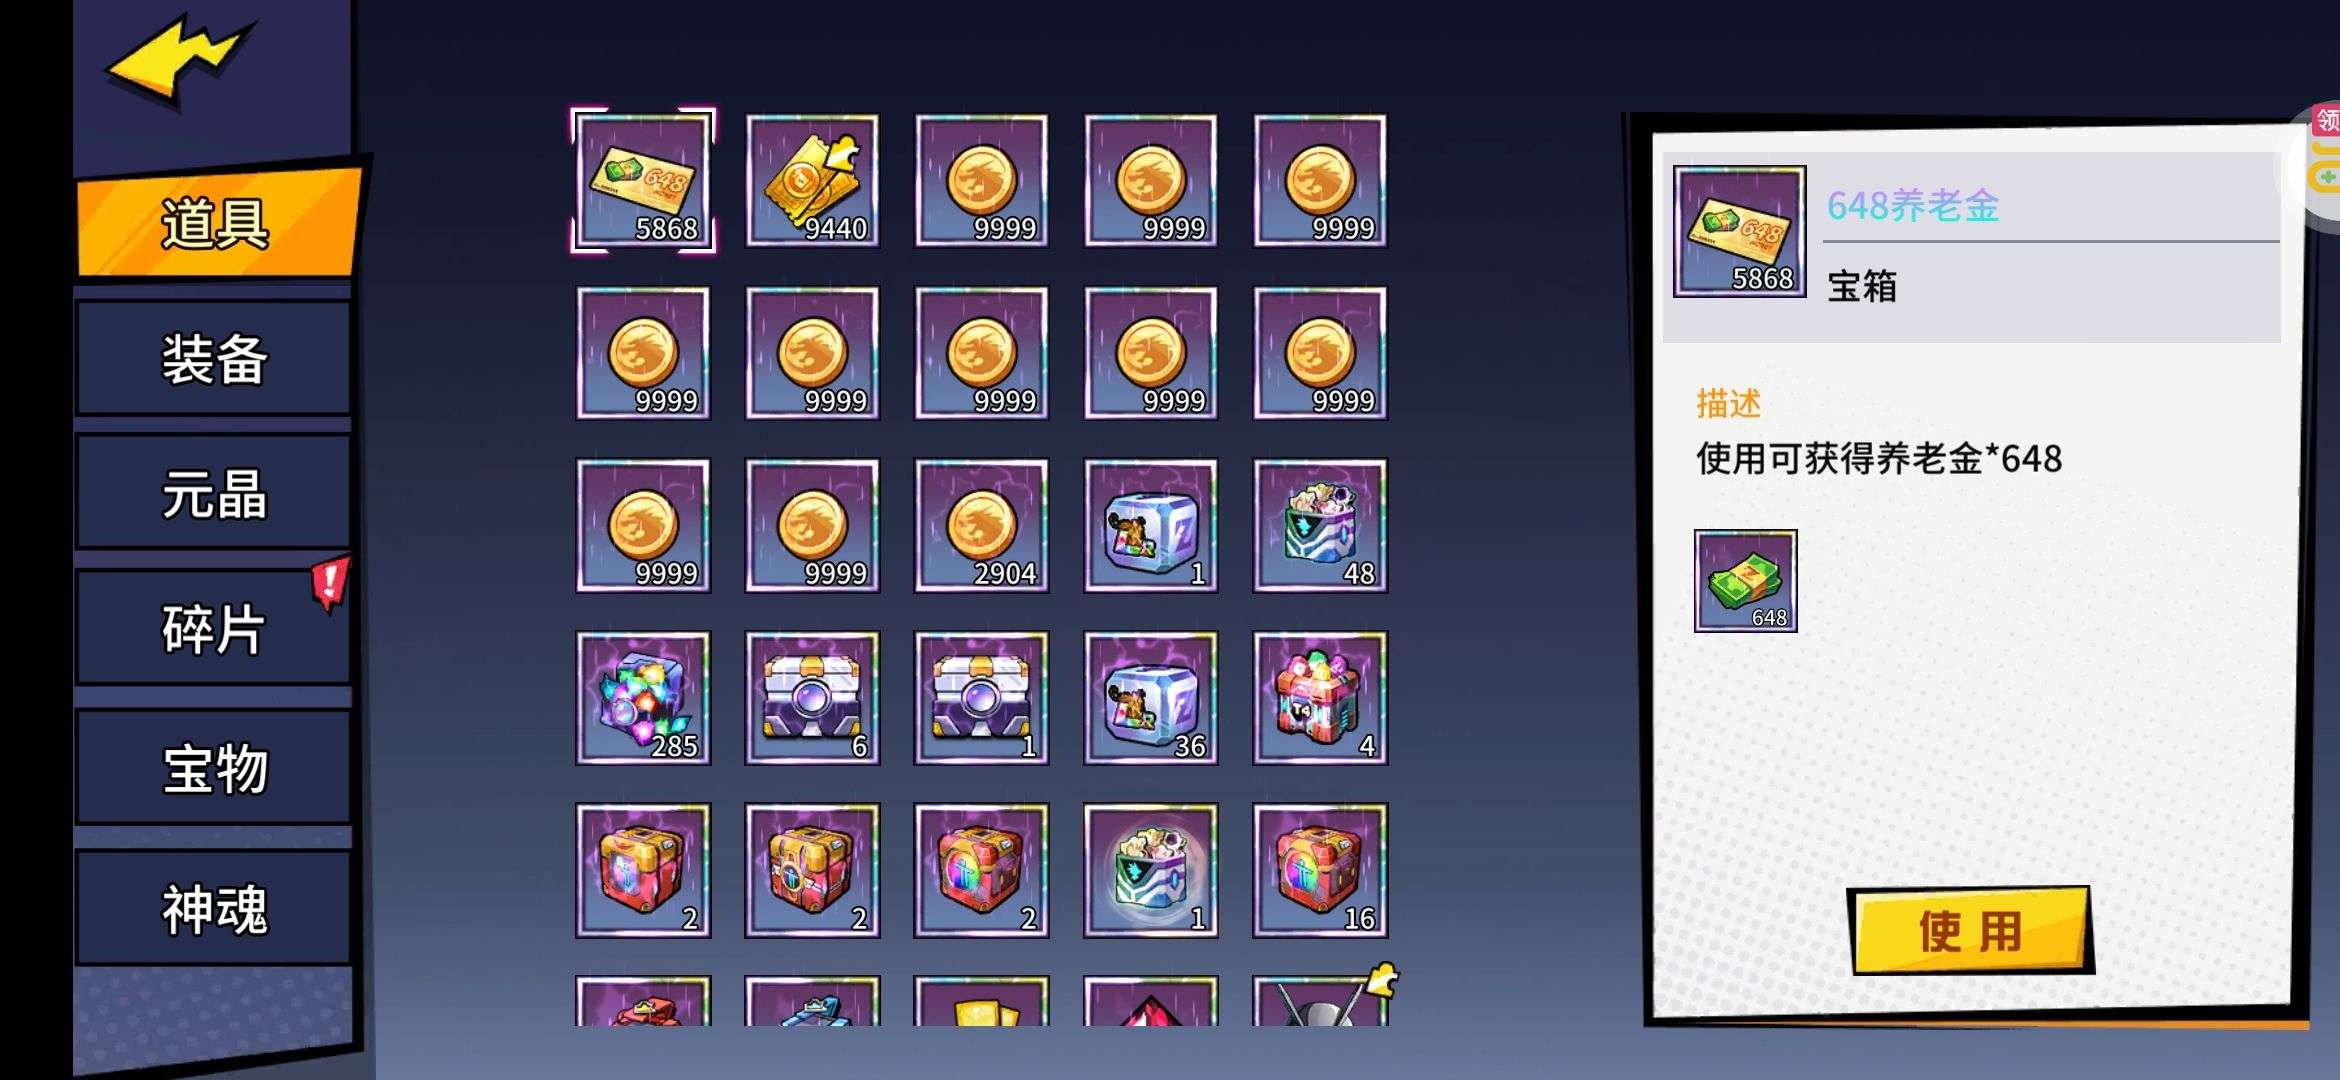Select the gold coin stack with count 2904
Viewport: 2340px width, 1080px height.
(x=981, y=525)
